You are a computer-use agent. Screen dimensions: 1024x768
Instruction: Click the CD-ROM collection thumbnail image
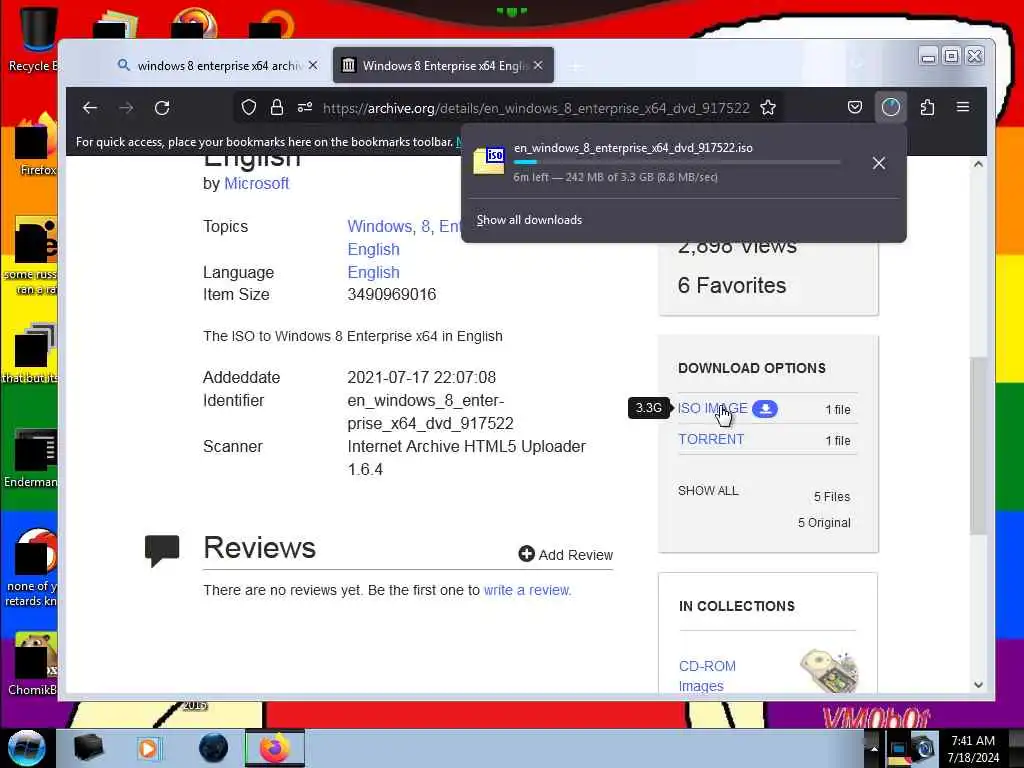[x=829, y=671]
